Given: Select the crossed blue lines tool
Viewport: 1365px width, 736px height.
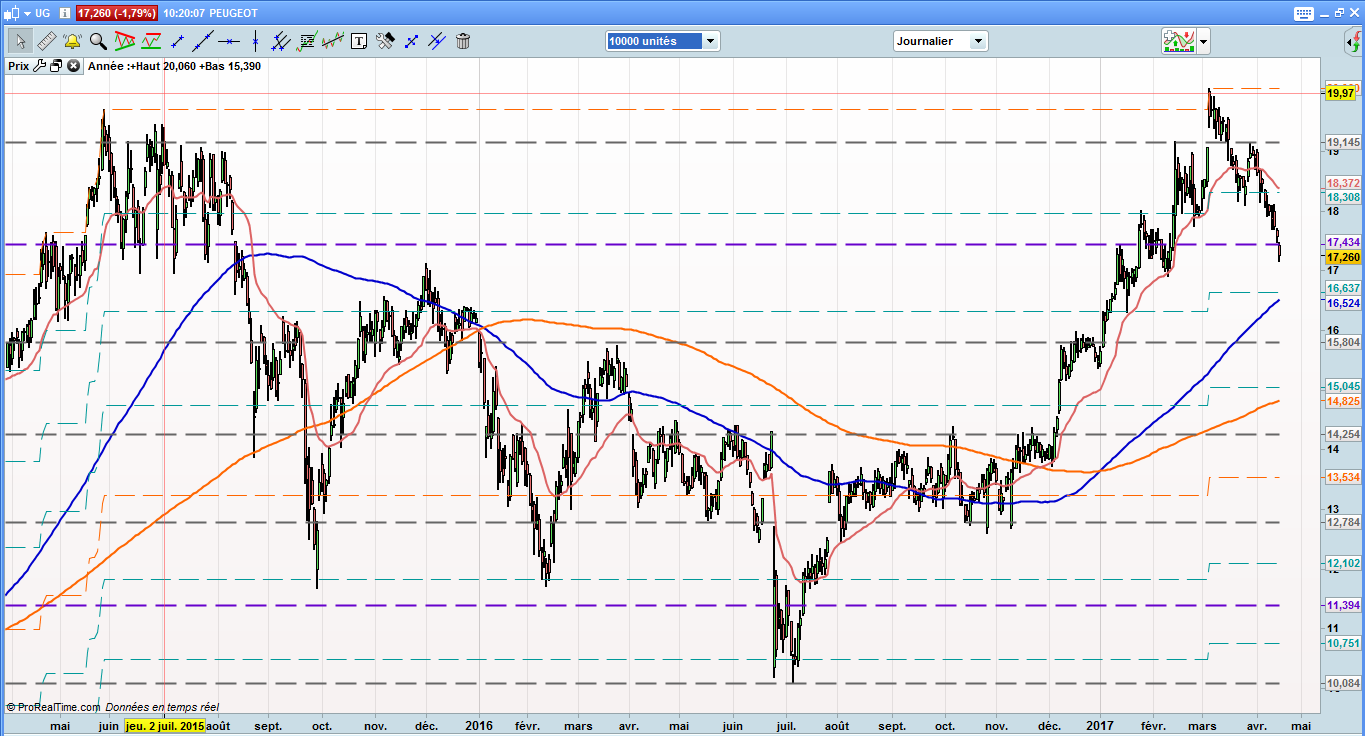Looking at the screenshot, I should coord(437,41).
